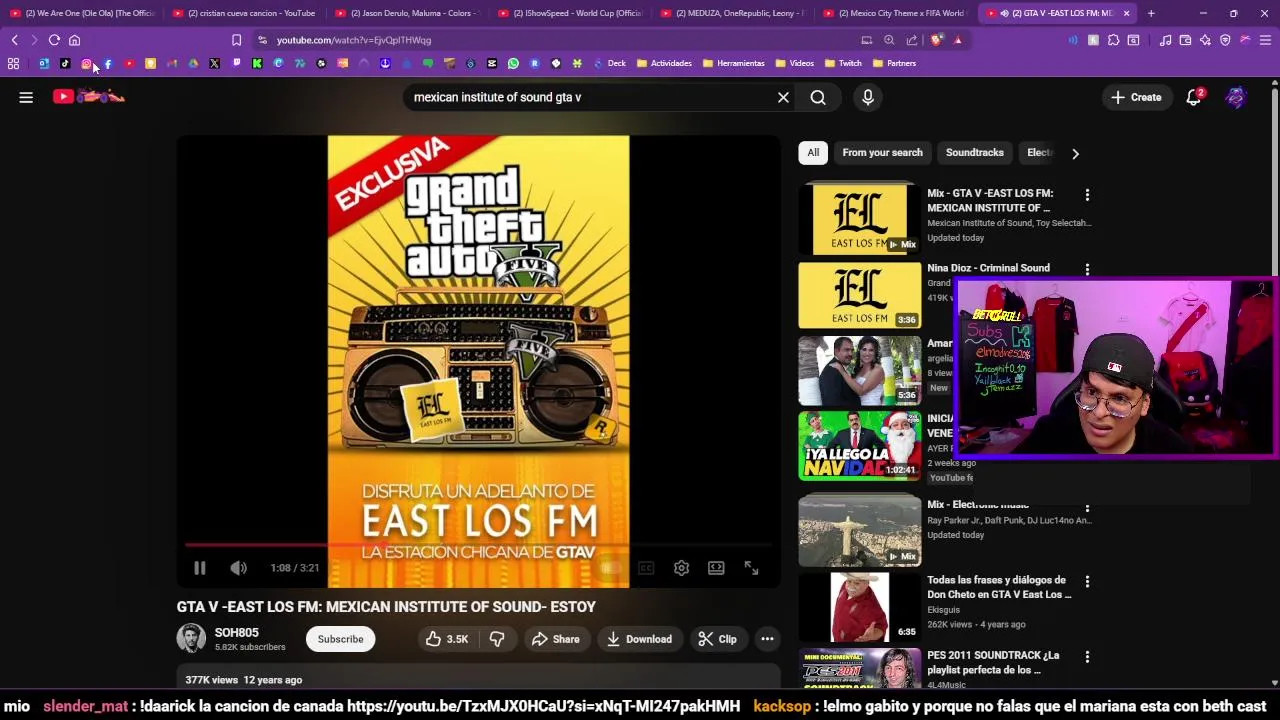The image size is (1280, 720).
Task: Open the SOH805 channel name link
Action: (236, 632)
